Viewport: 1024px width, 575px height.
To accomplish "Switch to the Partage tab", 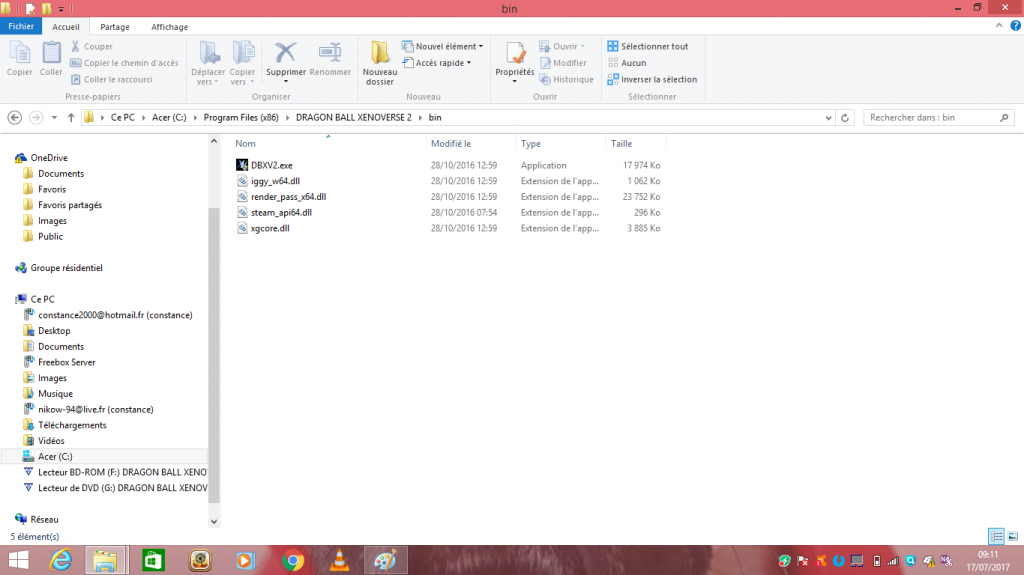I will 115,27.
